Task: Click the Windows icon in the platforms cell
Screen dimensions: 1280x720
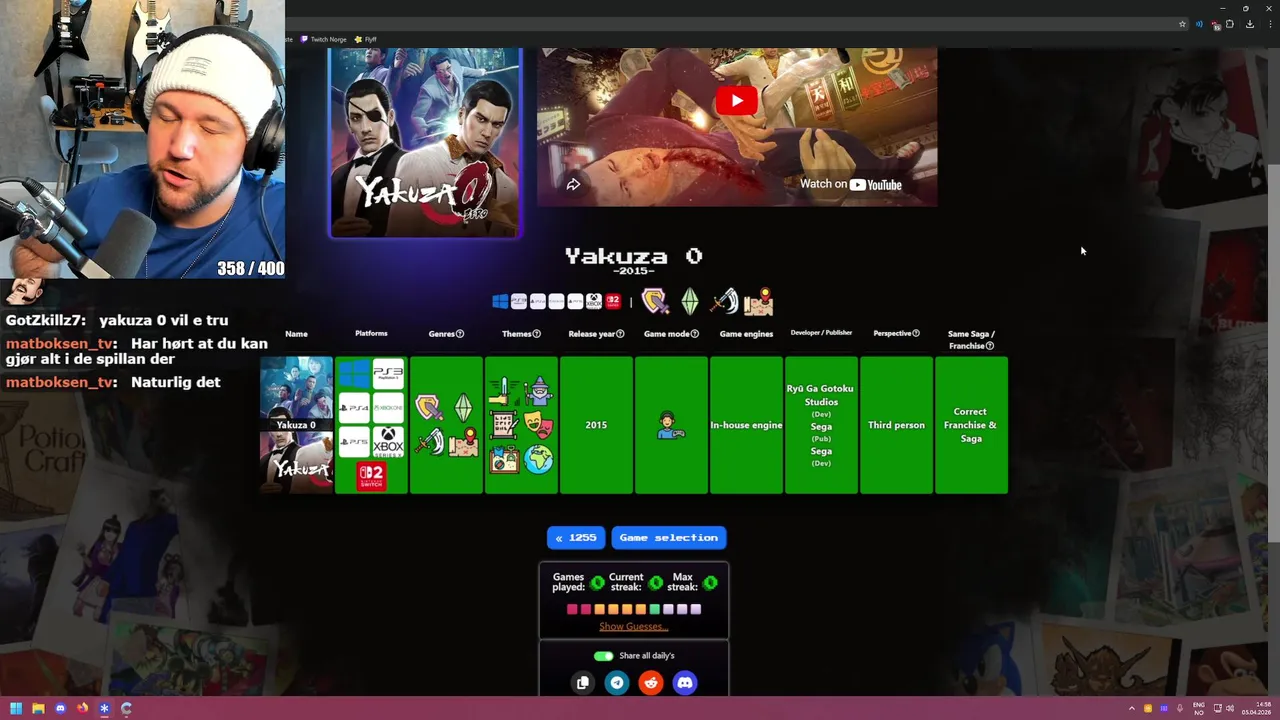Action: (x=354, y=374)
